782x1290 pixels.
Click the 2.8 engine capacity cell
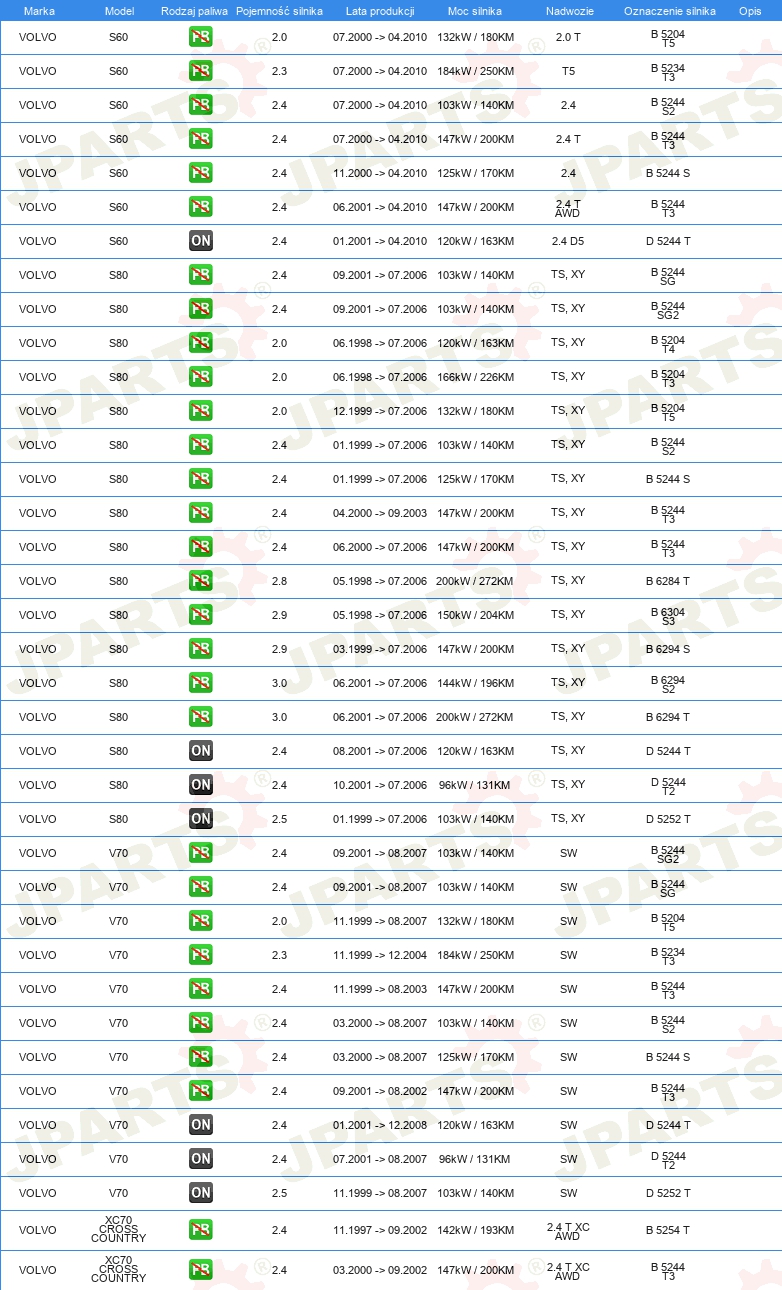click(279, 582)
